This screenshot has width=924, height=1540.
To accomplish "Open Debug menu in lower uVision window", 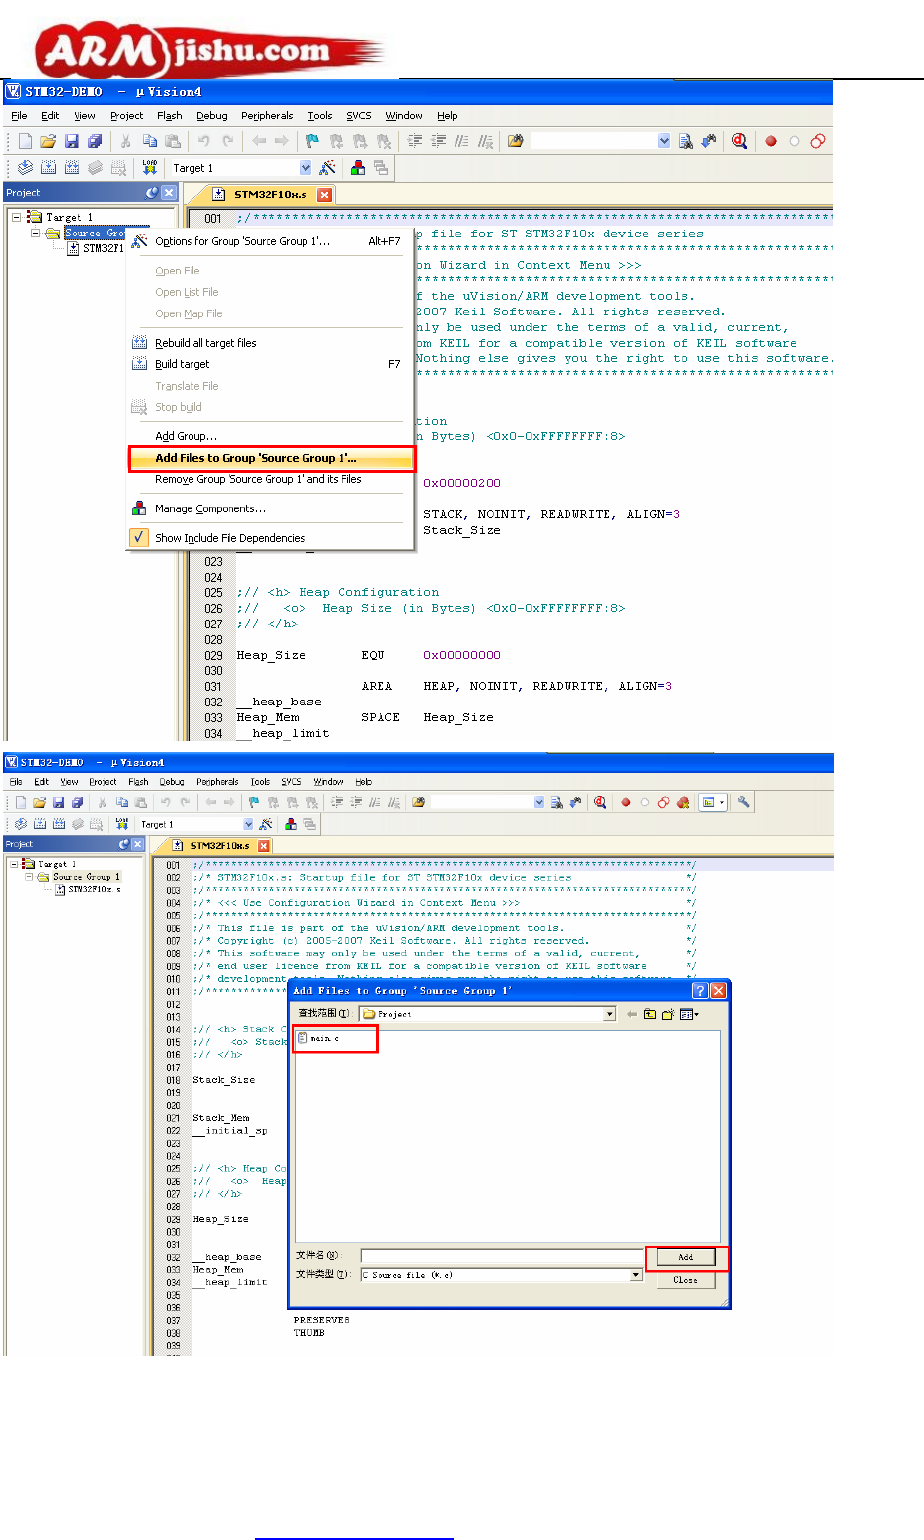I will 172,782.
